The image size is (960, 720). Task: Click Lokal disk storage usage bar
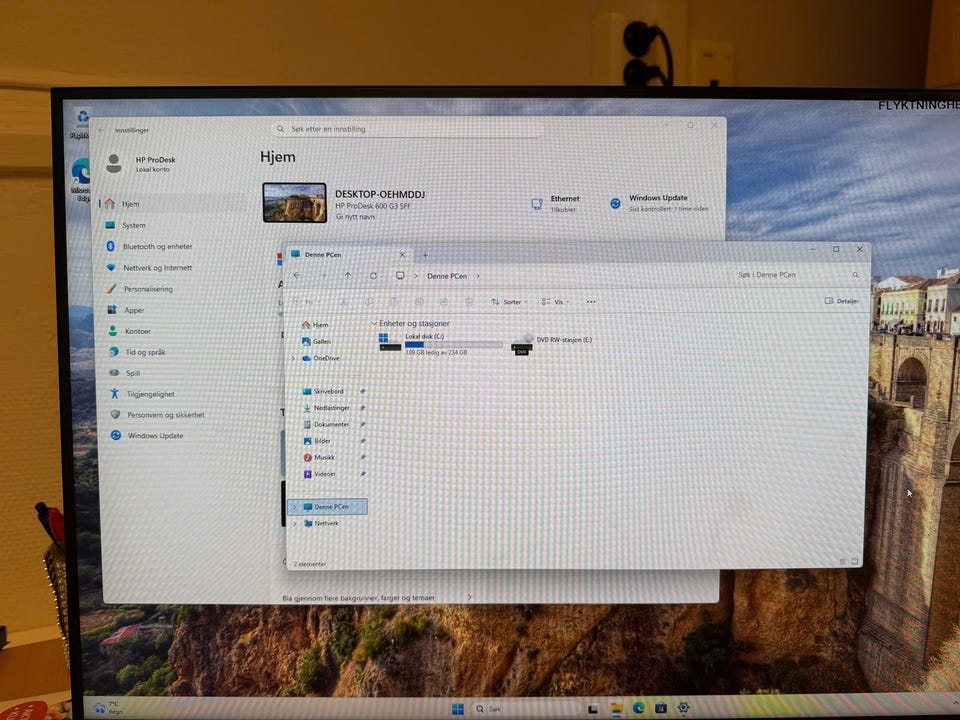(x=454, y=345)
